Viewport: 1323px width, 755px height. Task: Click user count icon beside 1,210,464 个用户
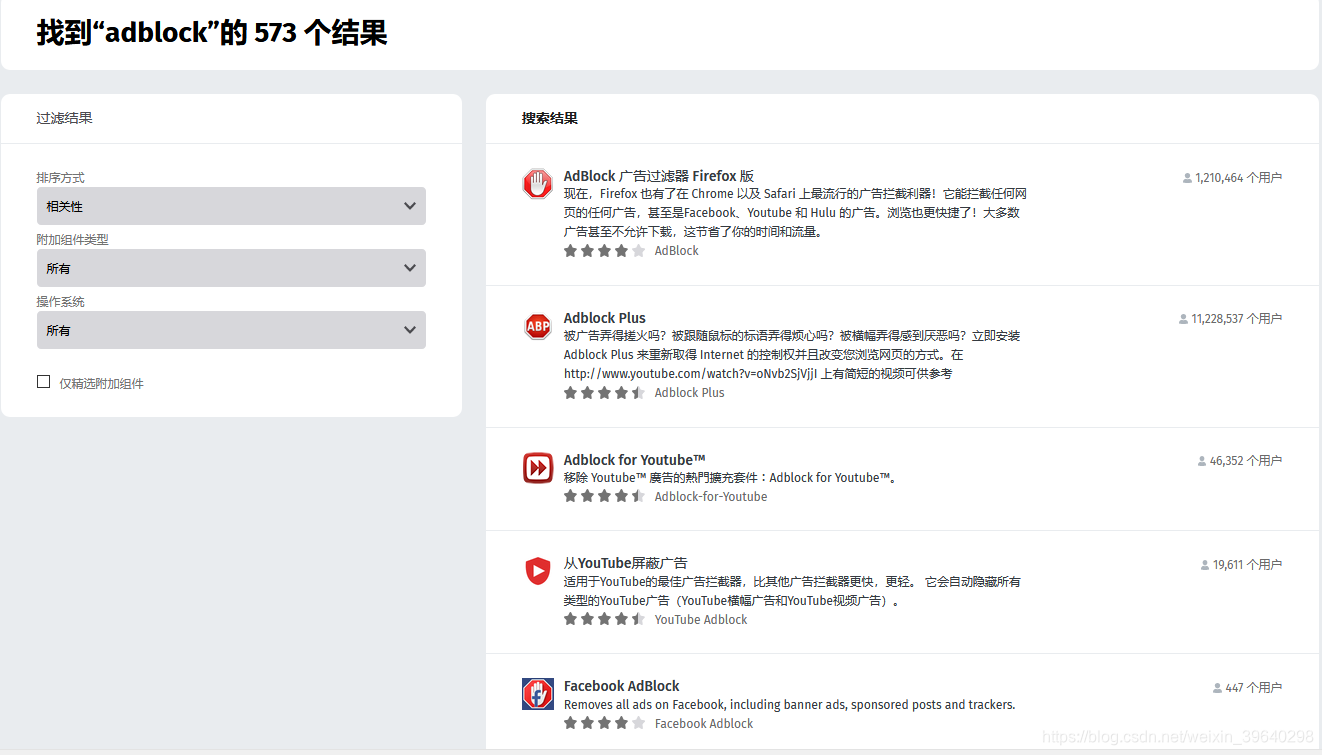pyautogui.click(x=1187, y=178)
